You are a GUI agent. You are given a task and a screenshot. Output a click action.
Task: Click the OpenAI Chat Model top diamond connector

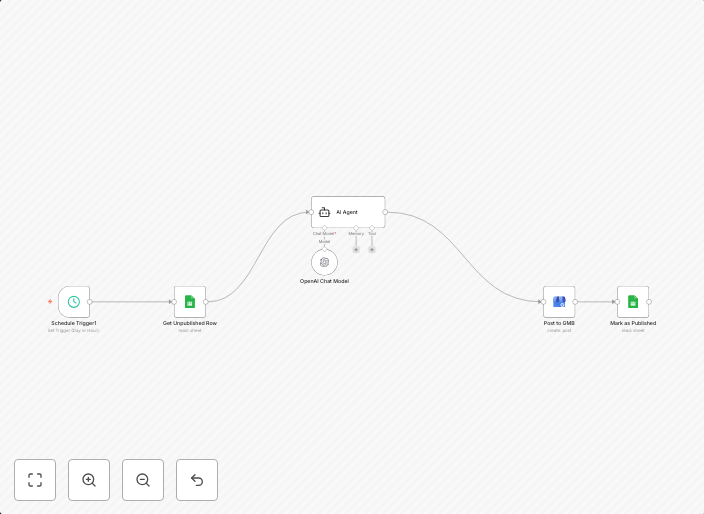tap(324, 249)
